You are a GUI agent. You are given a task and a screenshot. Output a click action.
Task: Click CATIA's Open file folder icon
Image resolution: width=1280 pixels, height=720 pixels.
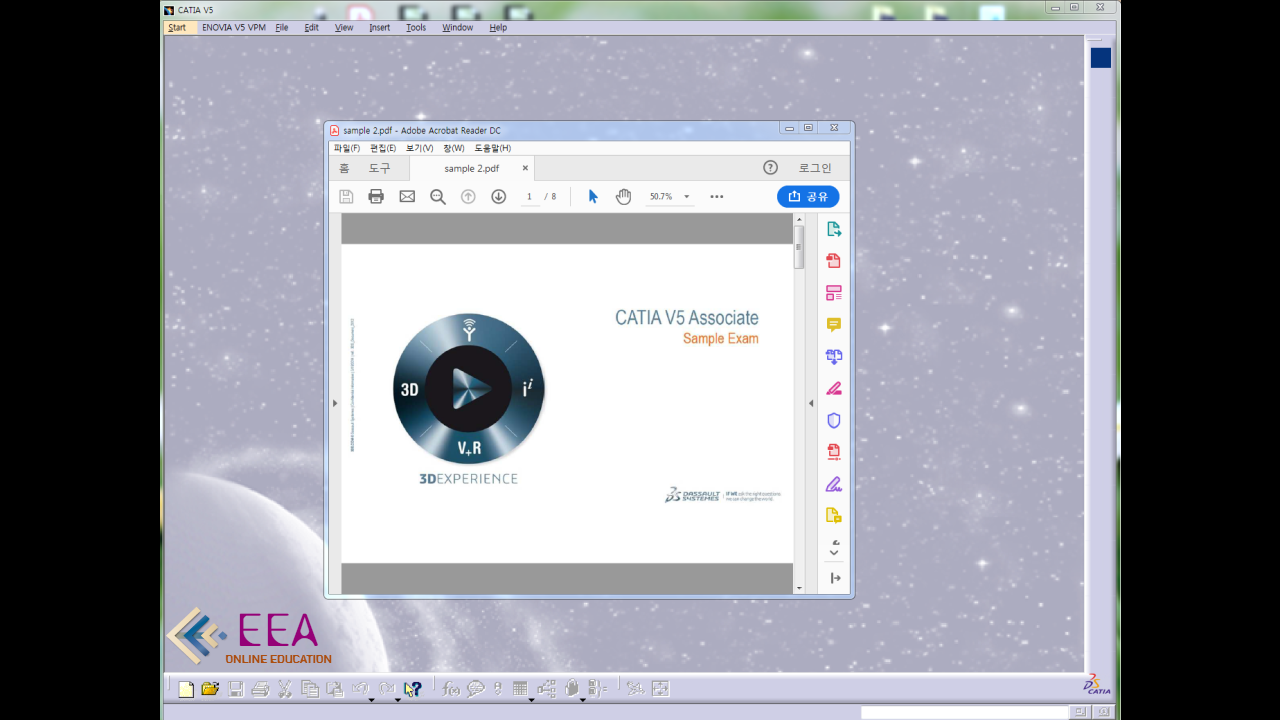(210, 689)
